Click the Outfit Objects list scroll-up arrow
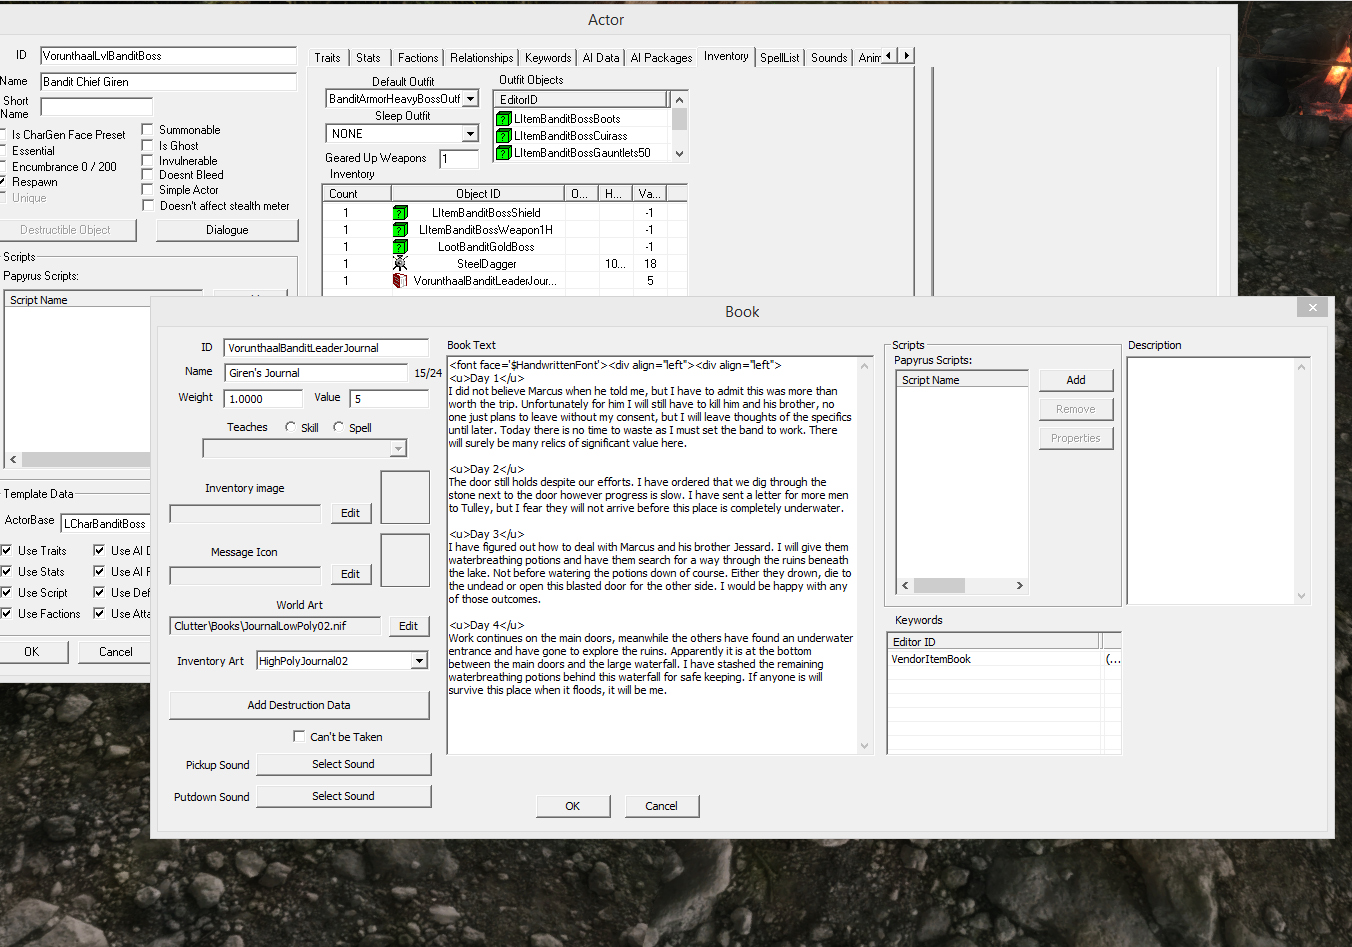 [x=680, y=100]
